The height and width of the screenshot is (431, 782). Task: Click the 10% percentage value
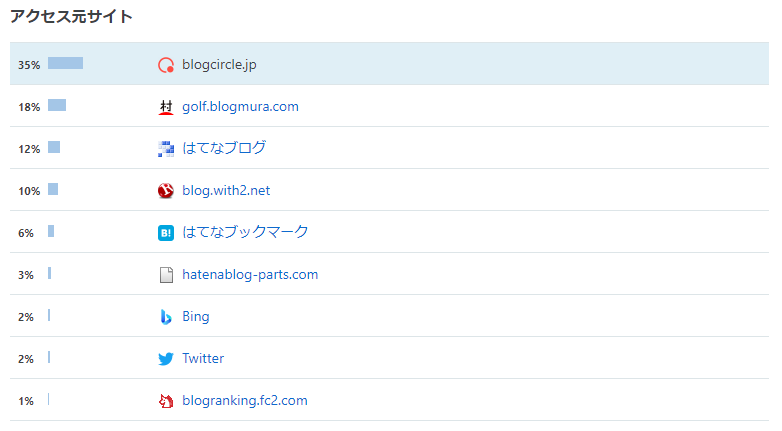coord(29,191)
